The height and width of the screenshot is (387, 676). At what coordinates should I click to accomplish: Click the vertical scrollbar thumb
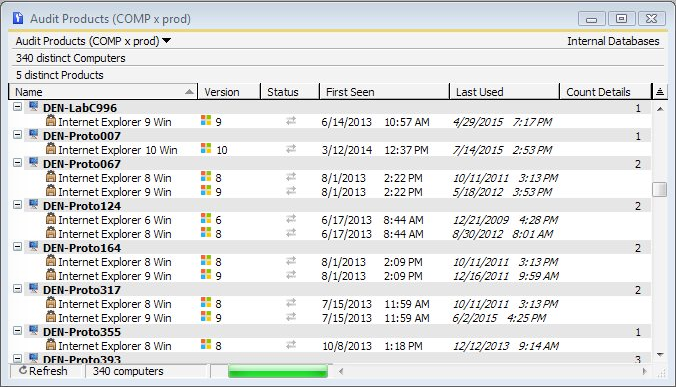pyautogui.click(x=660, y=189)
